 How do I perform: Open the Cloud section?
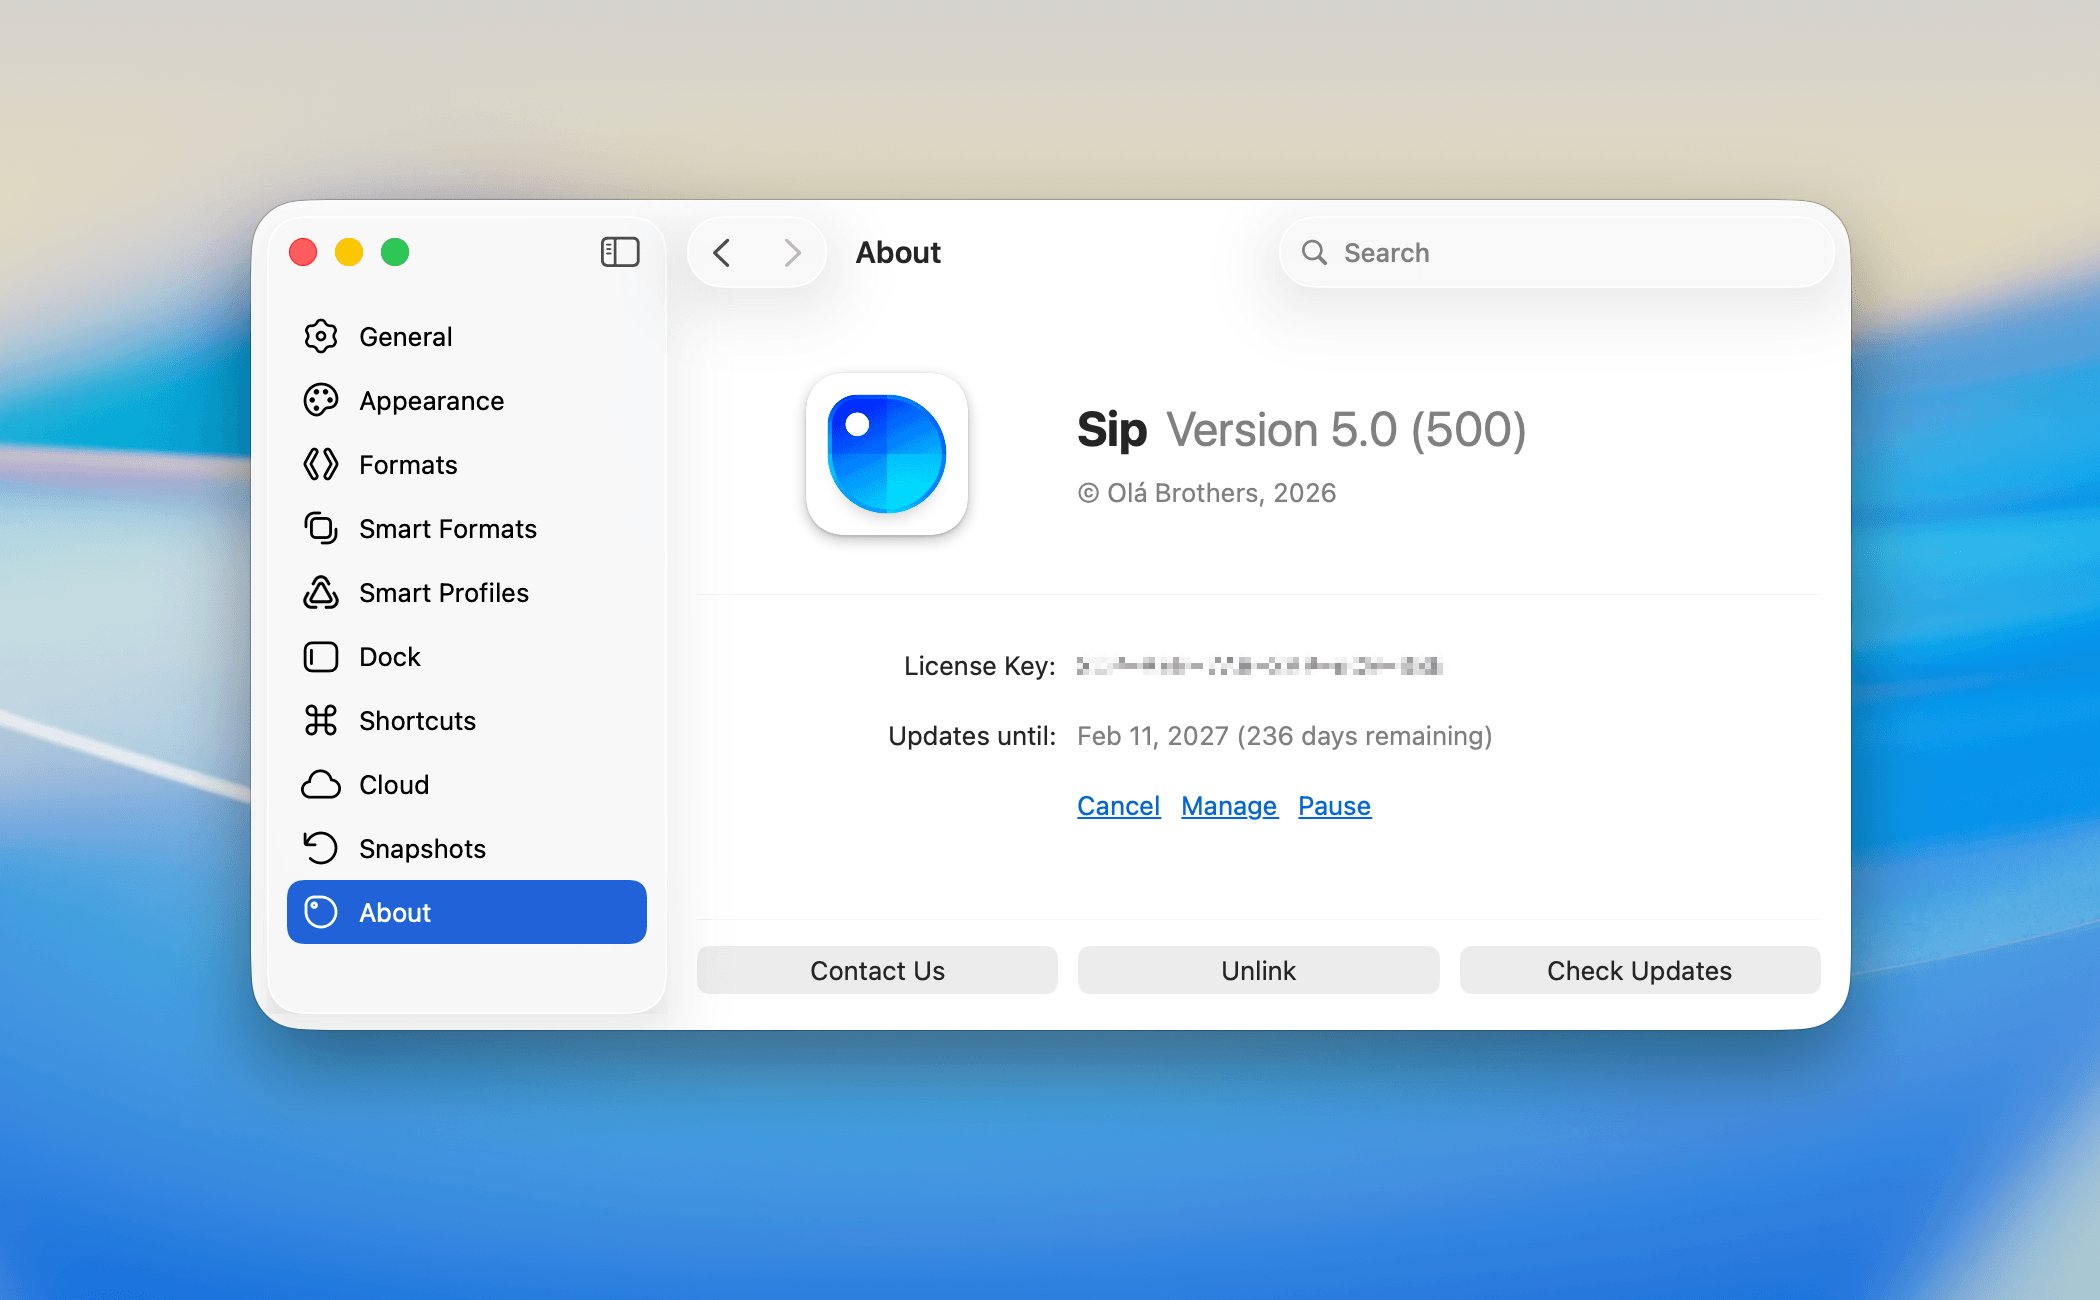point(467,785)
